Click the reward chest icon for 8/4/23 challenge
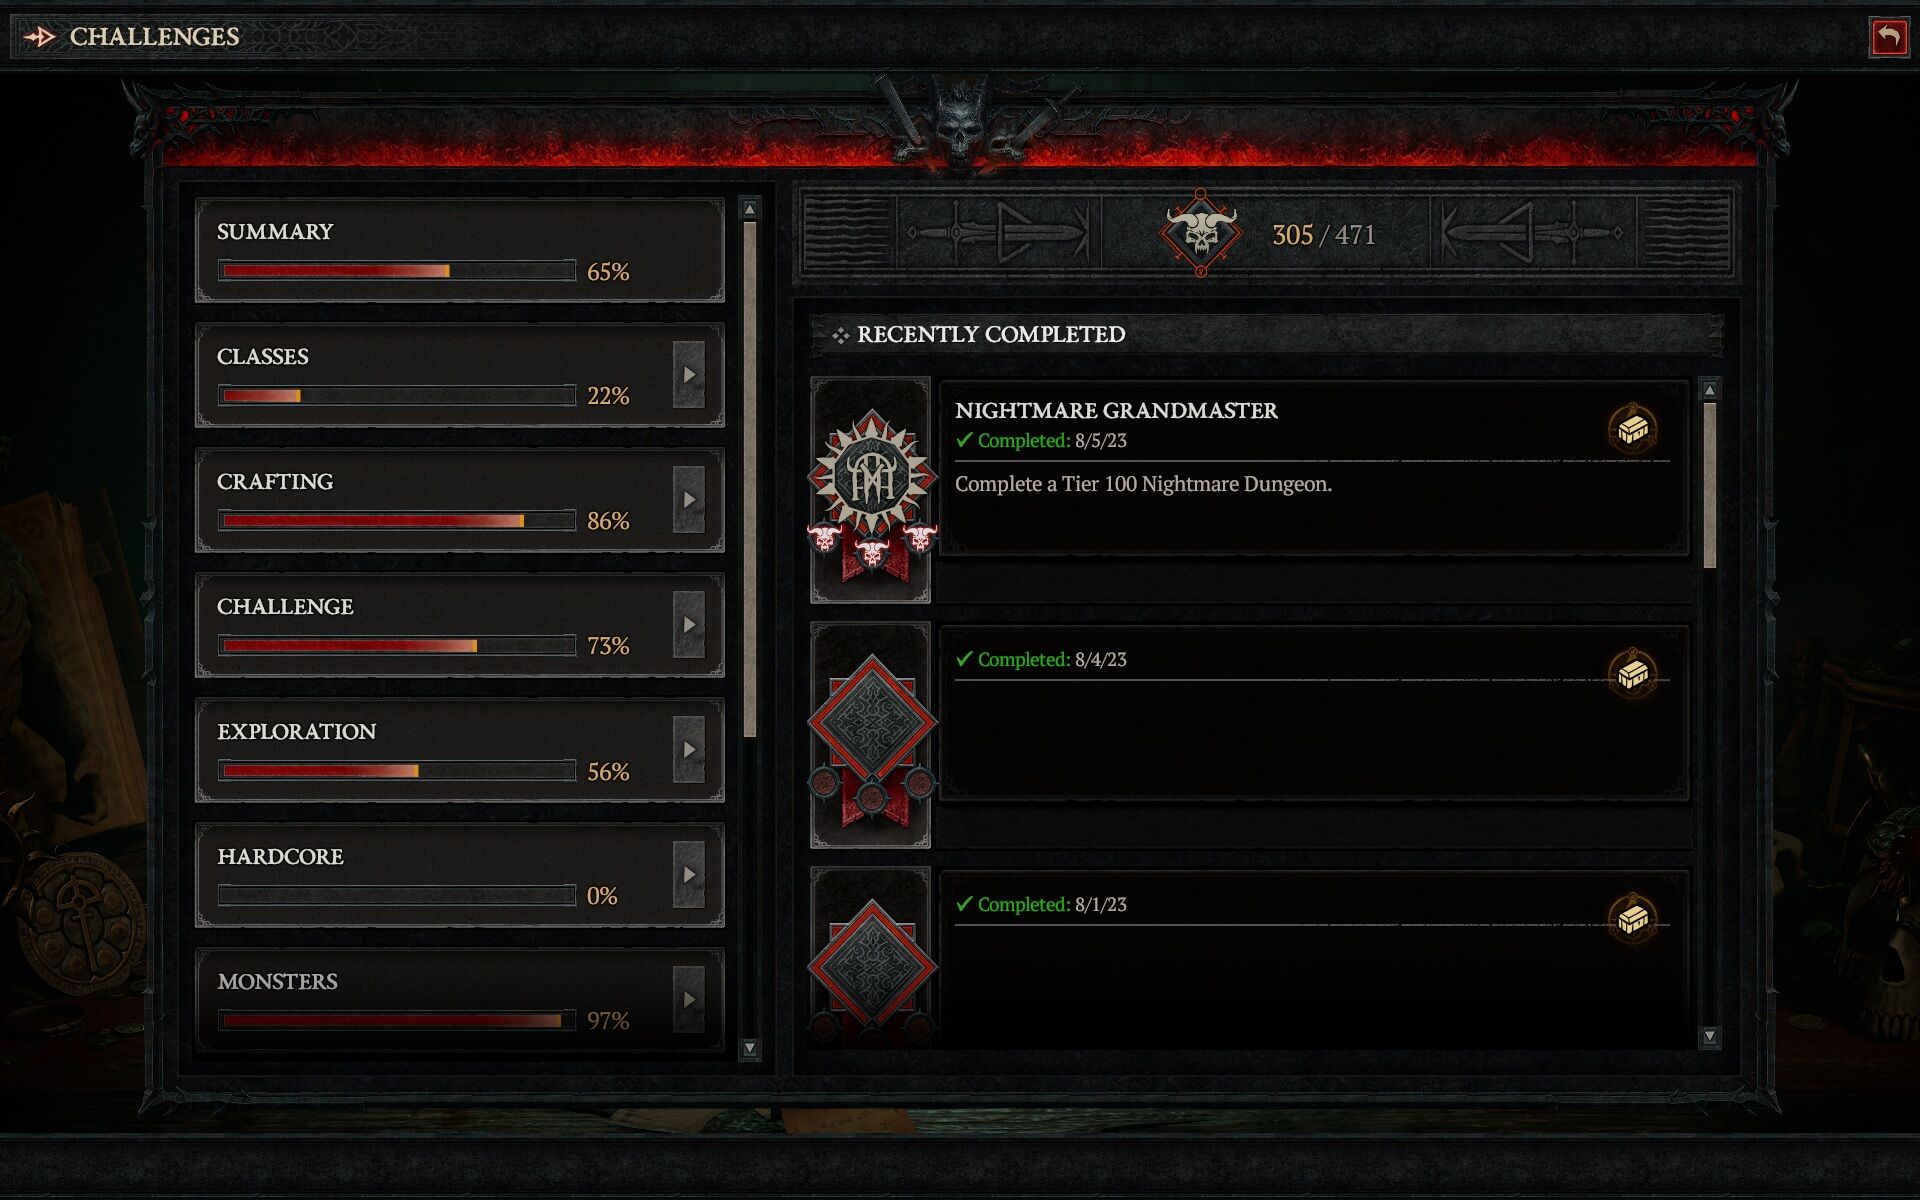This screenshot has width=1920, height=1200. click(x=1632, y=674)
